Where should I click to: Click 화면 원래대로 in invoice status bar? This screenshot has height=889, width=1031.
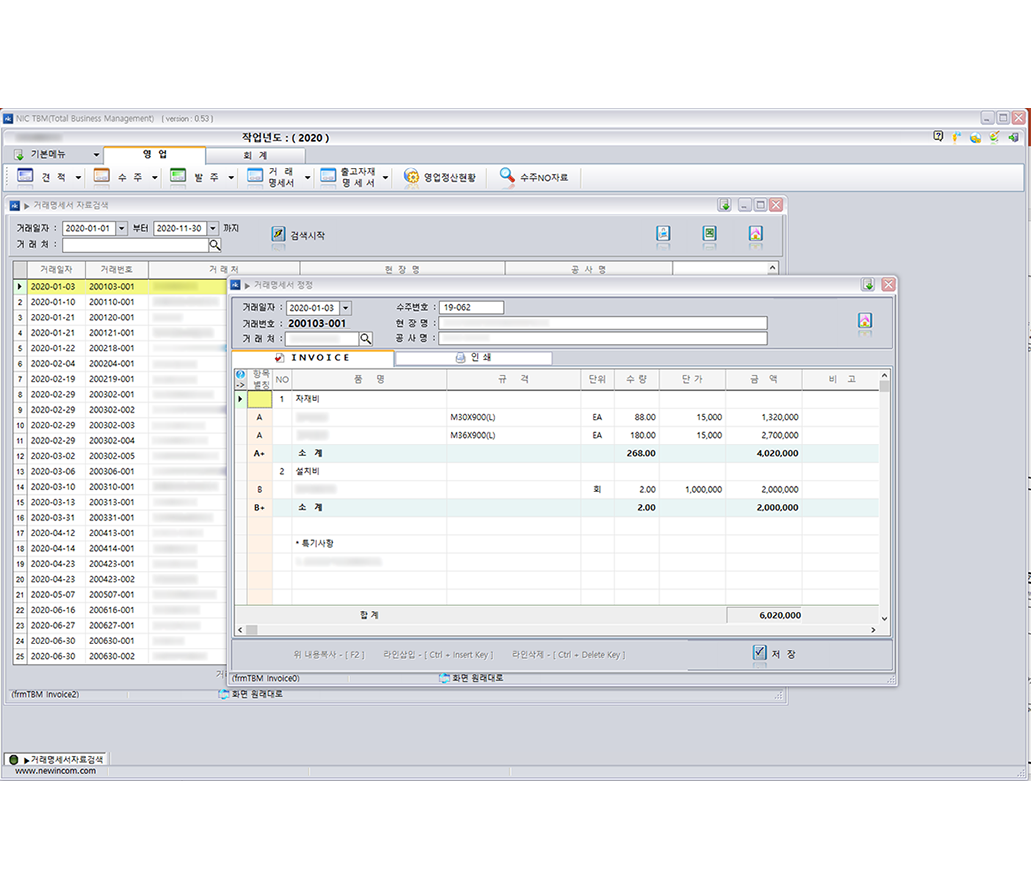[x=470, y=678]
